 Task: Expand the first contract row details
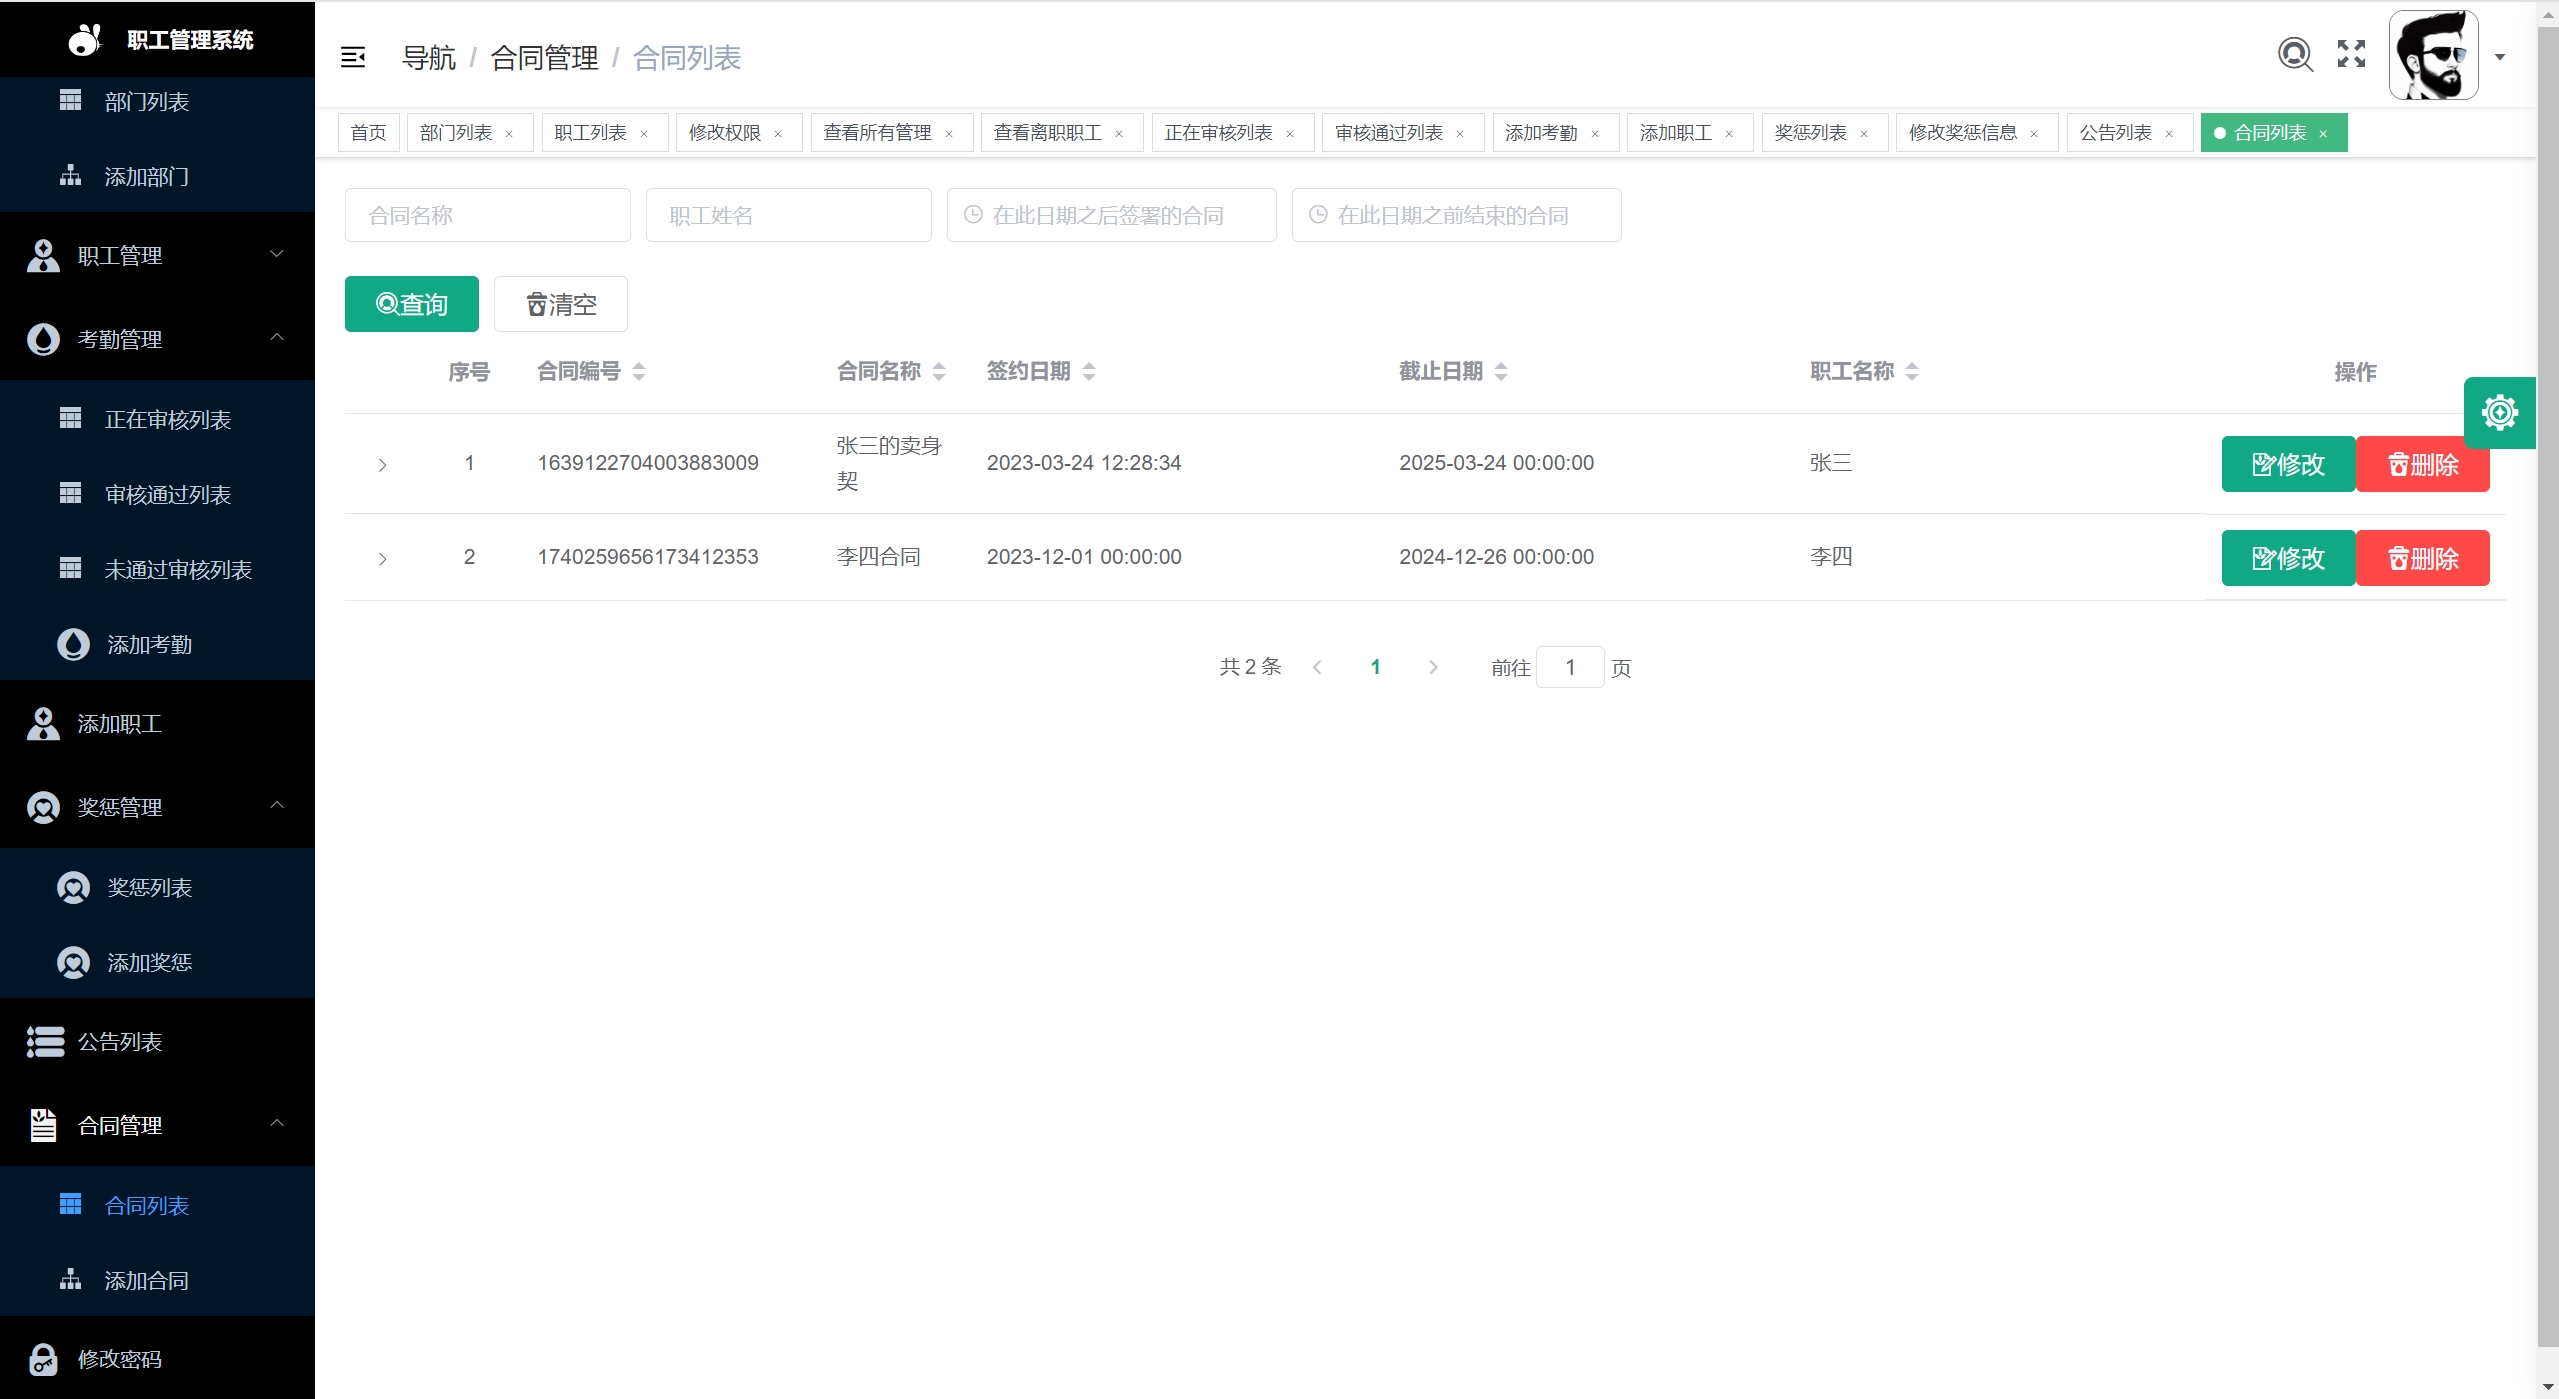pyautogui.click(x=382, y=465)
